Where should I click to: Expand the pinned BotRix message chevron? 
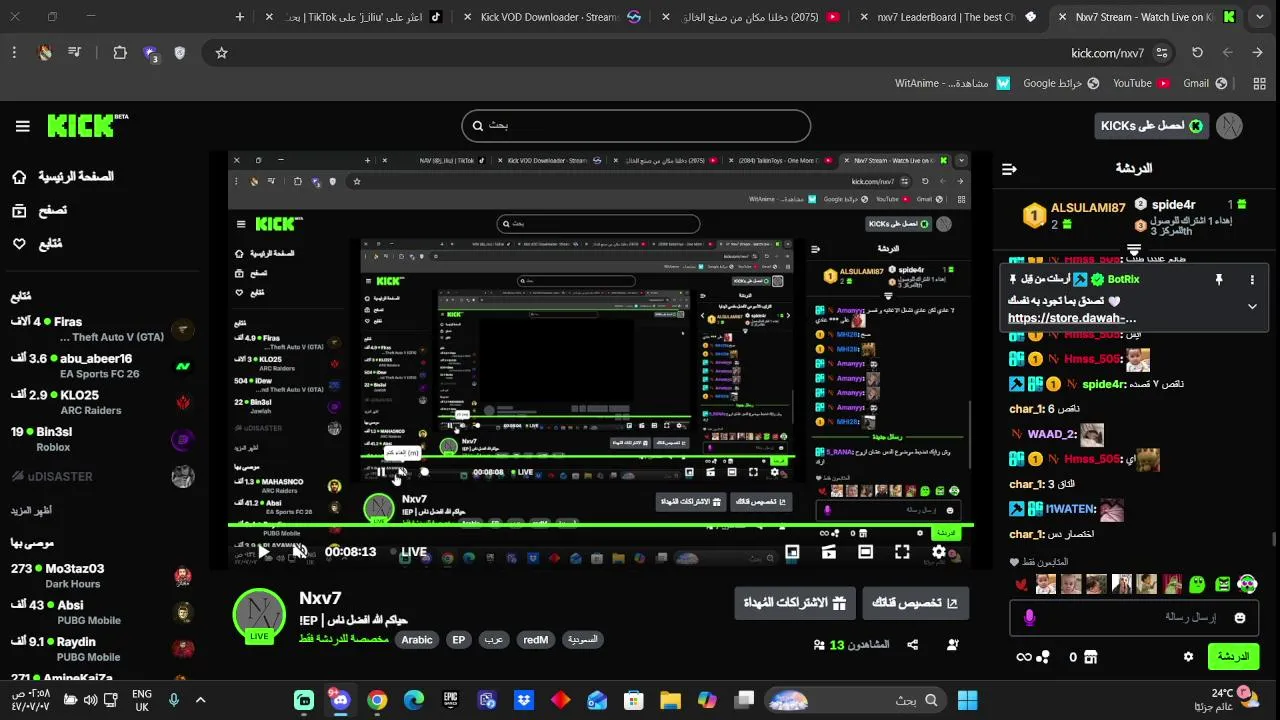(1252, 306)
